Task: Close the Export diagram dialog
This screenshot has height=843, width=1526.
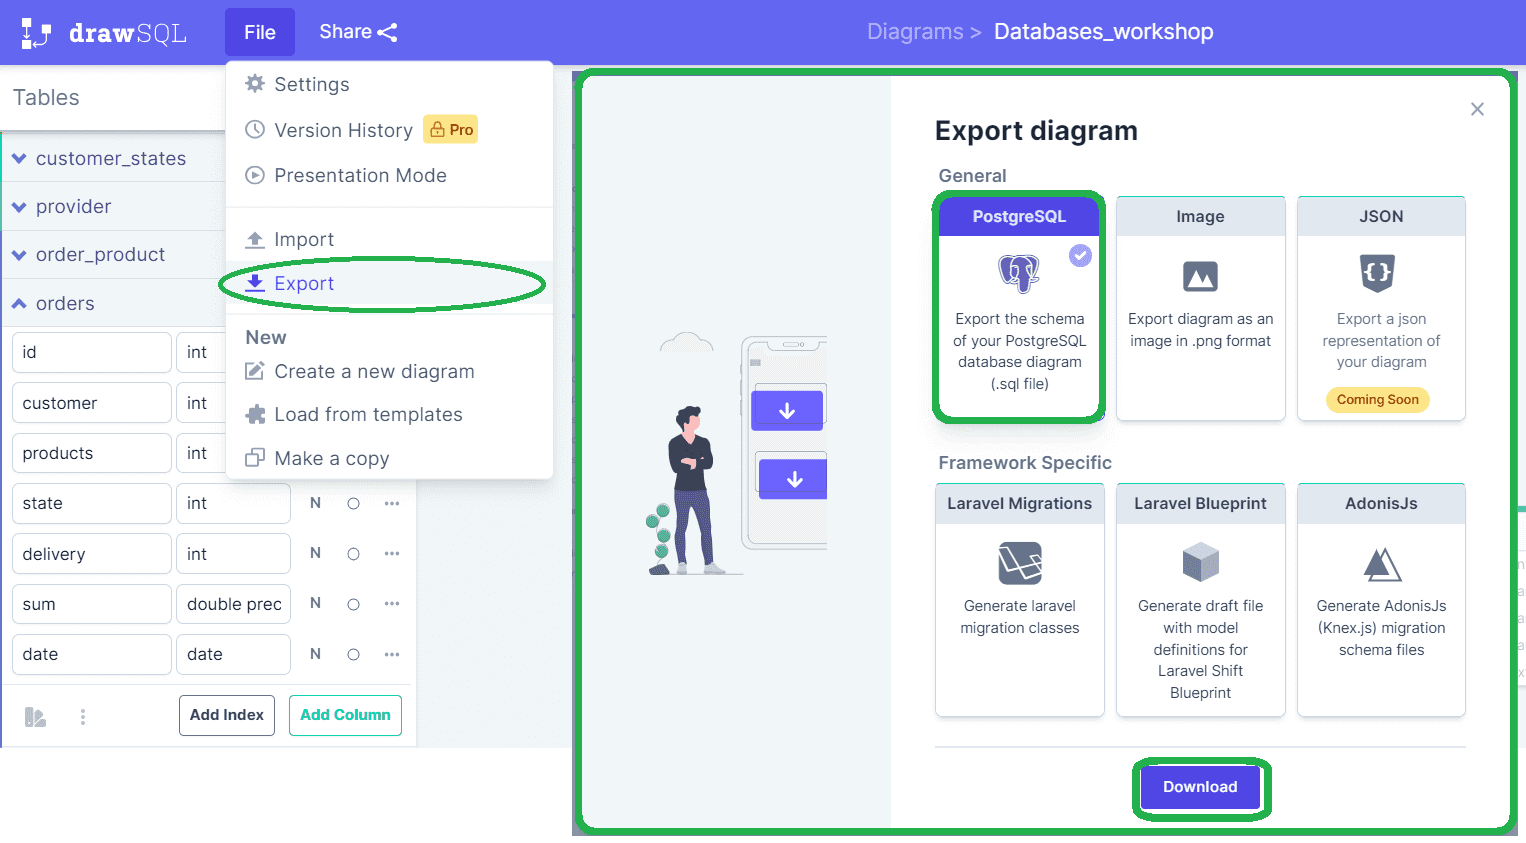Action: [x=1477, y=109]
